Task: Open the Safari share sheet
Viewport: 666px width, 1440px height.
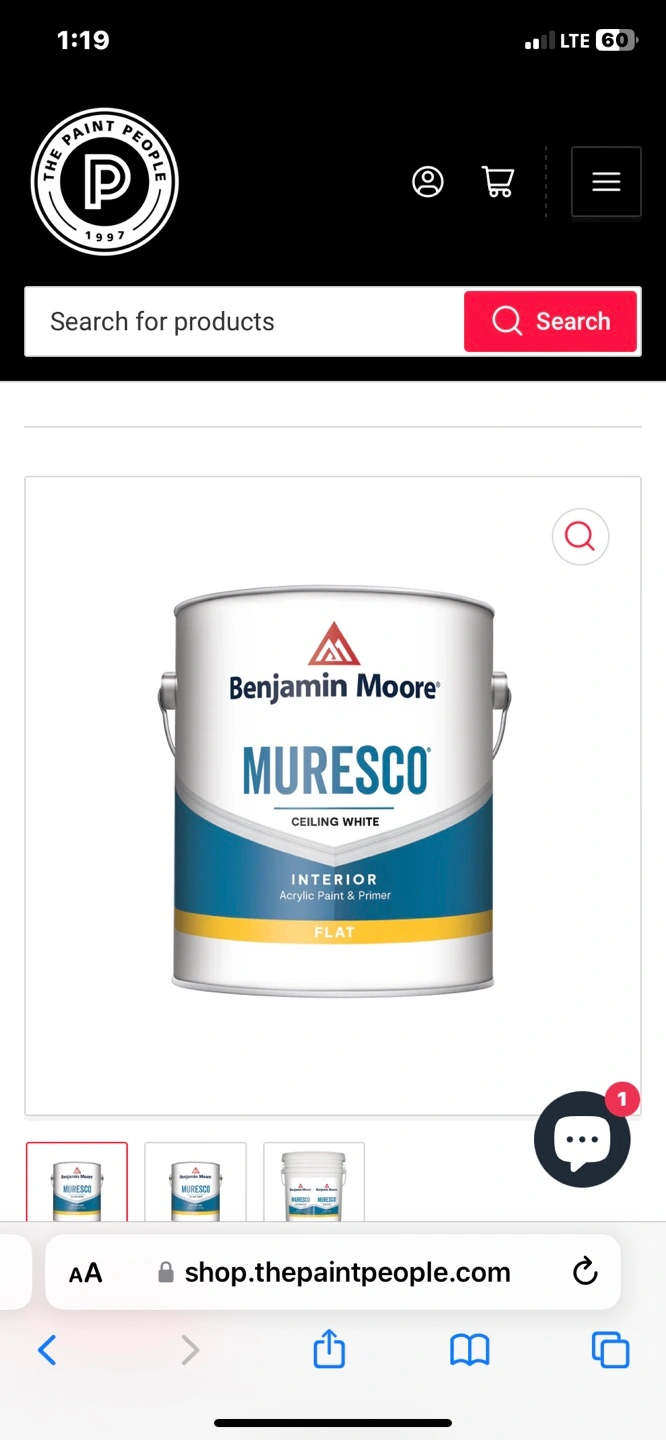Action: click(x=329, y=1349)
